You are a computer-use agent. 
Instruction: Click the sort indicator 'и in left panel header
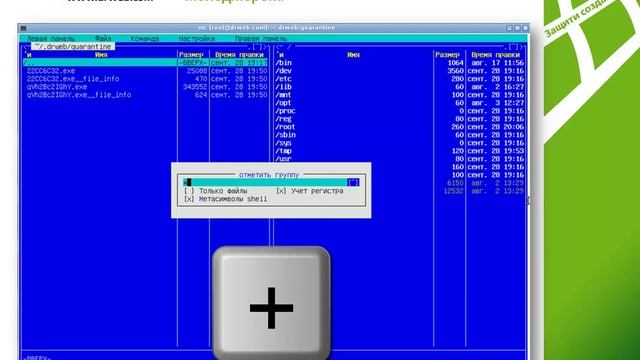(28, 55)
